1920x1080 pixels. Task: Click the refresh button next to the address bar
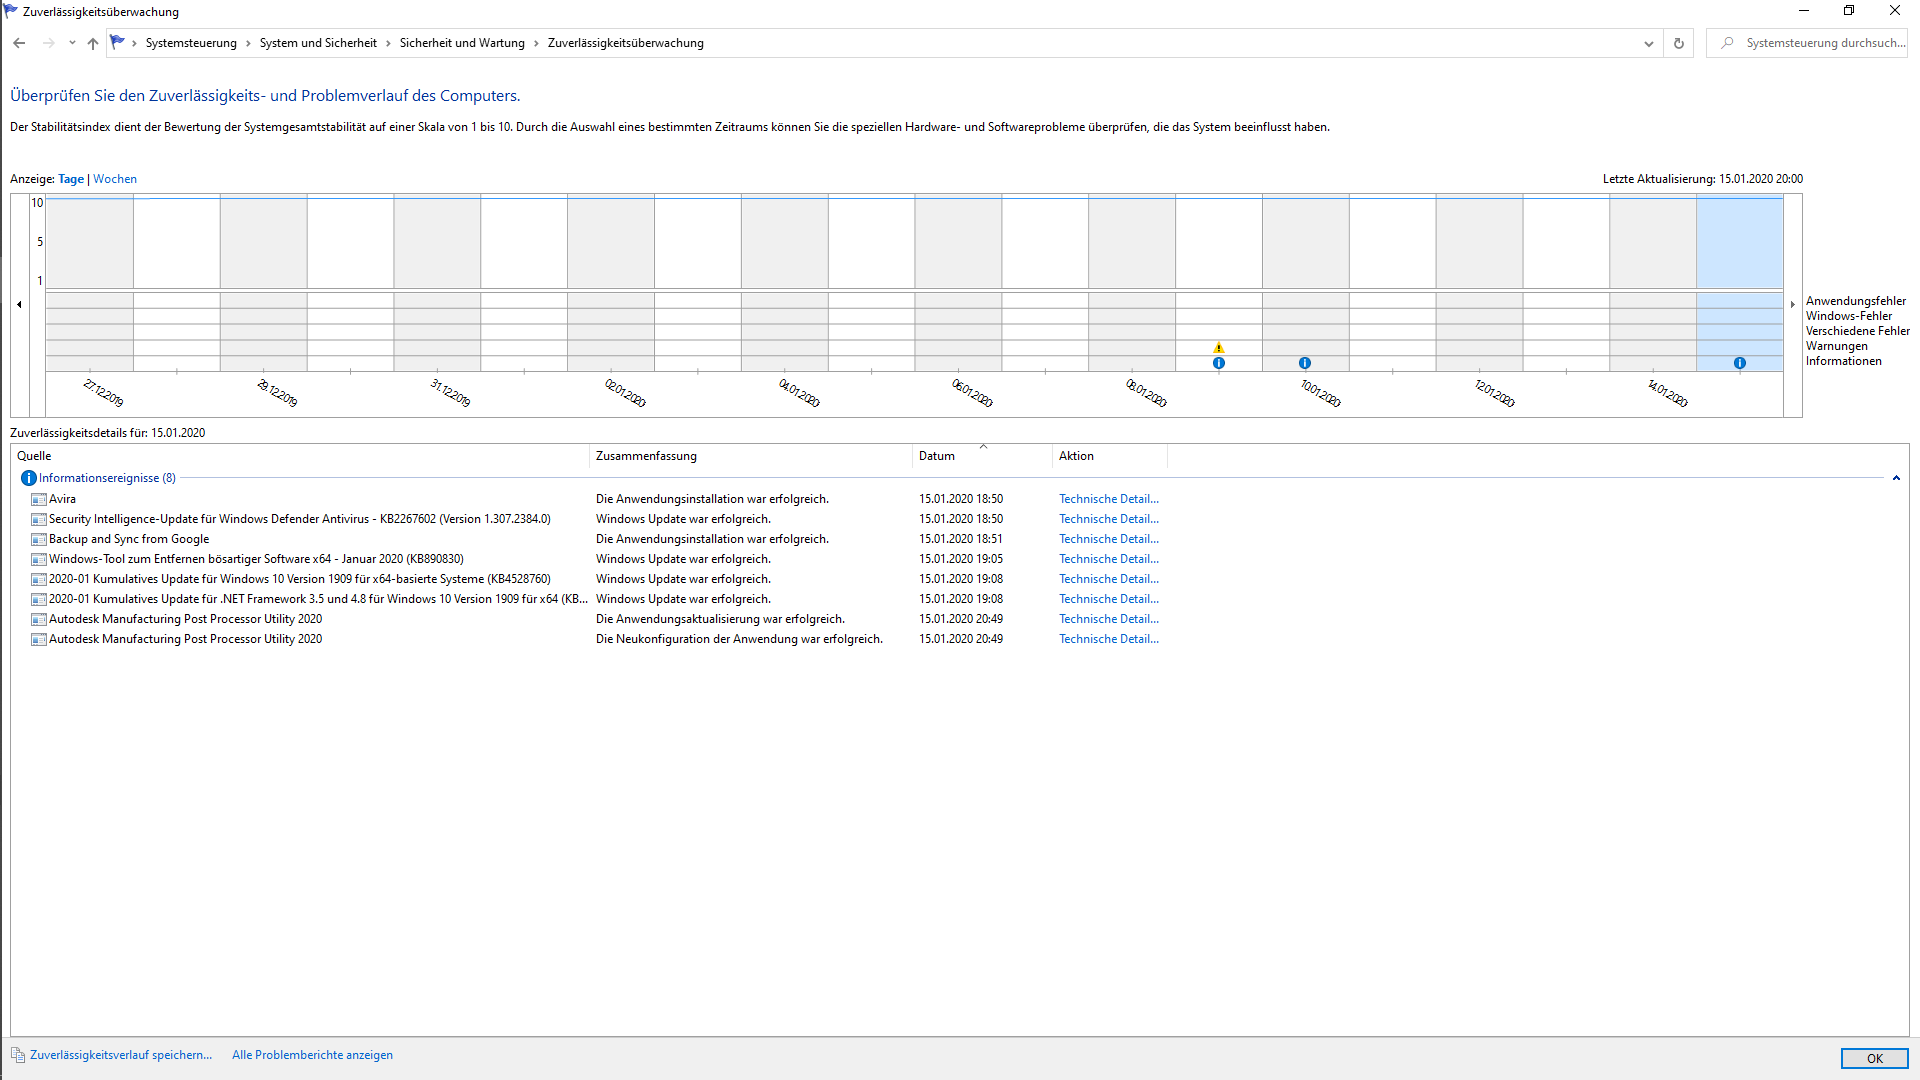1679,43
